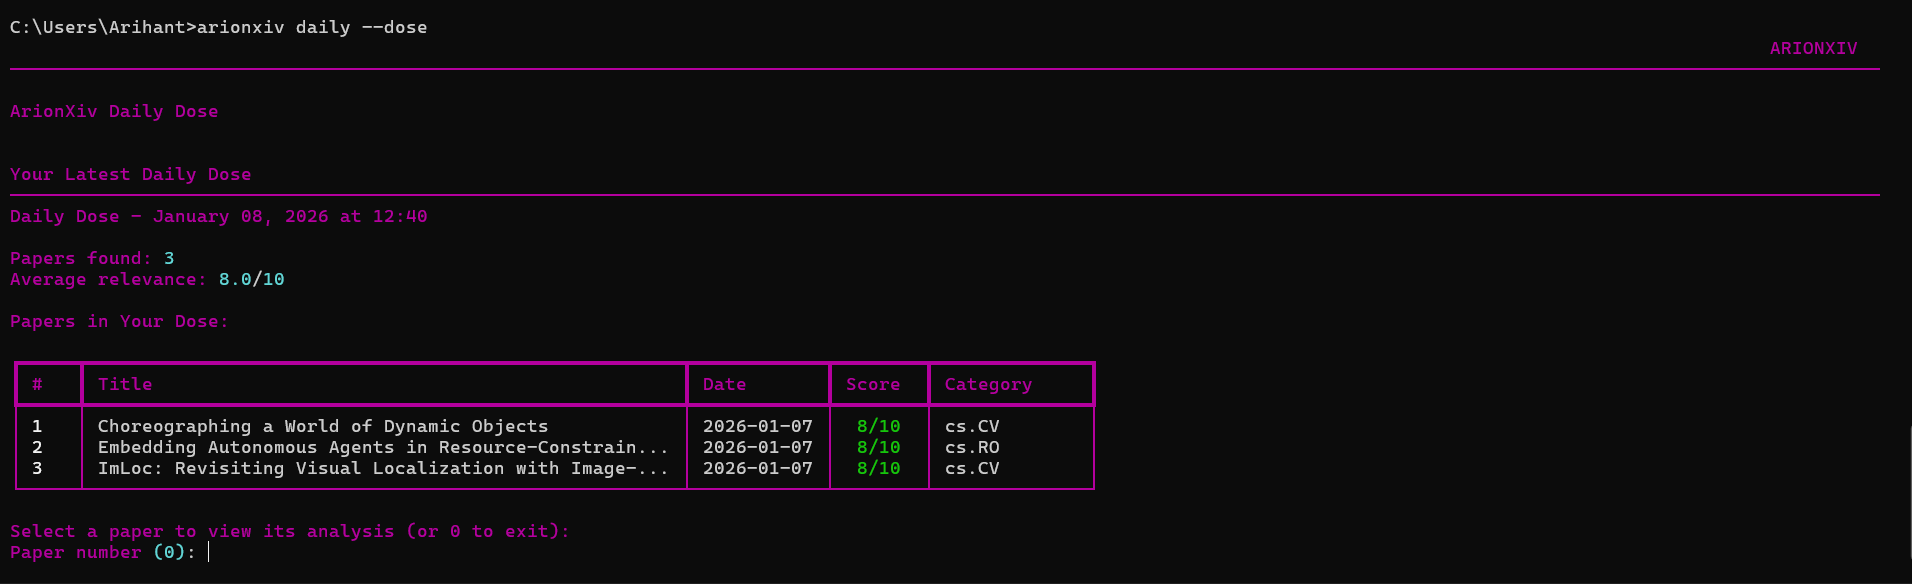Click the cs.CV category of Choreographing paper

point(972,426)
